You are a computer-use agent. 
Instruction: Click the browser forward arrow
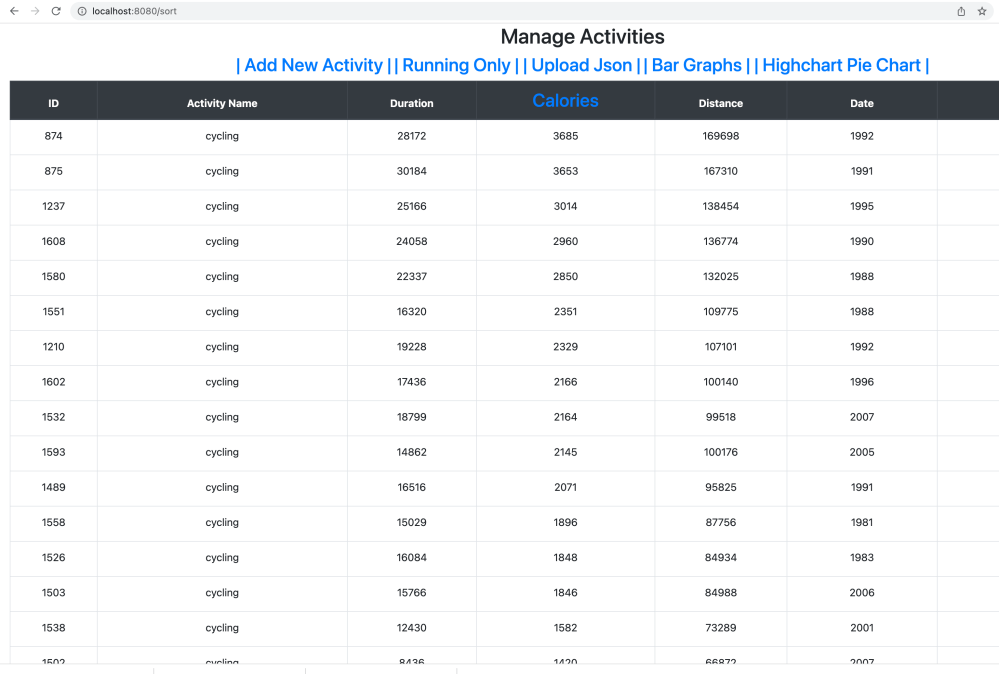click(x=35, y=11)
